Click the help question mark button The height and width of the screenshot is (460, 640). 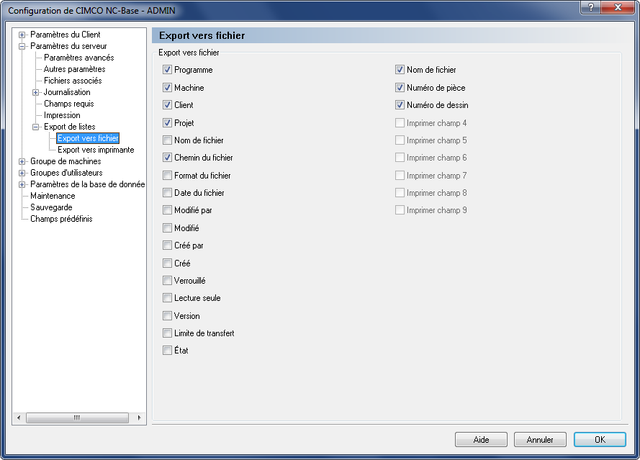(591, 7)
